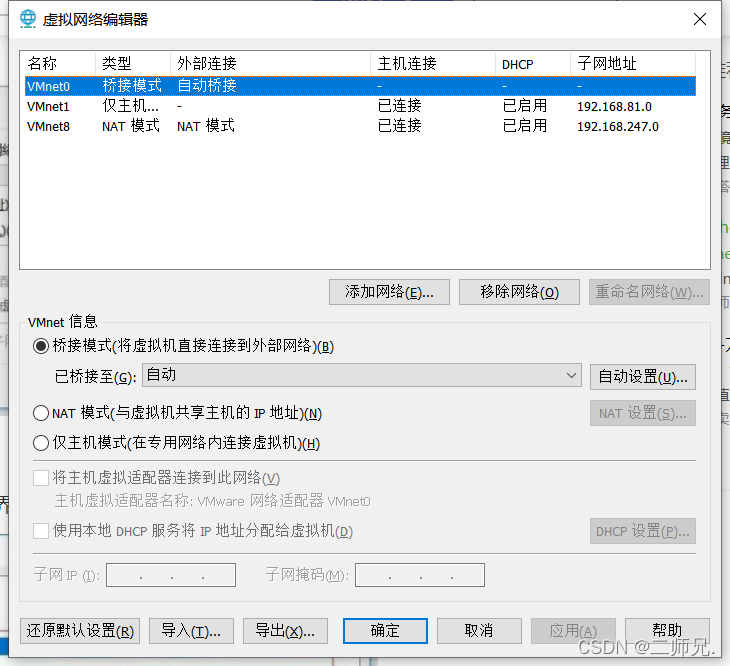Click the 子网 IP input field
730x666 pixels.
(x=171, y=575)
